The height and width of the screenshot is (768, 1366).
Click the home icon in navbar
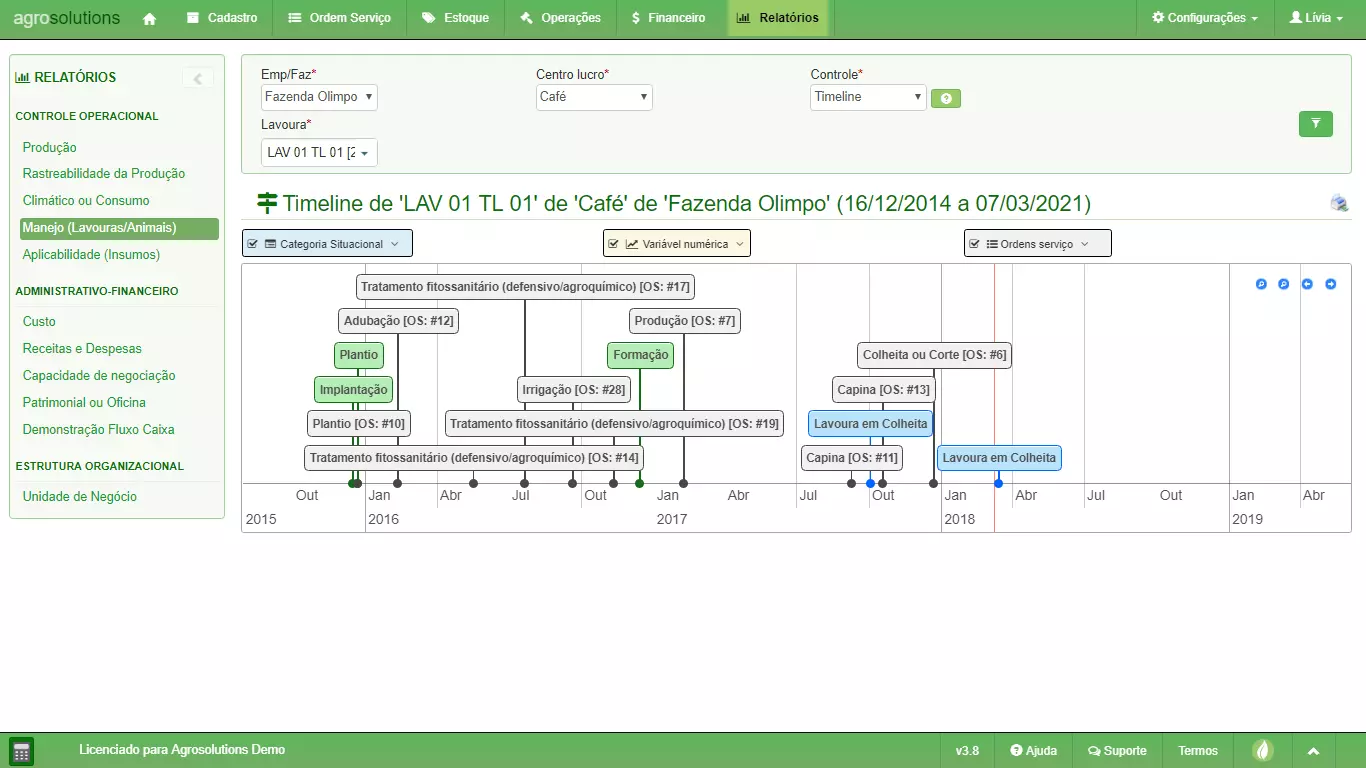(x=150, y=18)
